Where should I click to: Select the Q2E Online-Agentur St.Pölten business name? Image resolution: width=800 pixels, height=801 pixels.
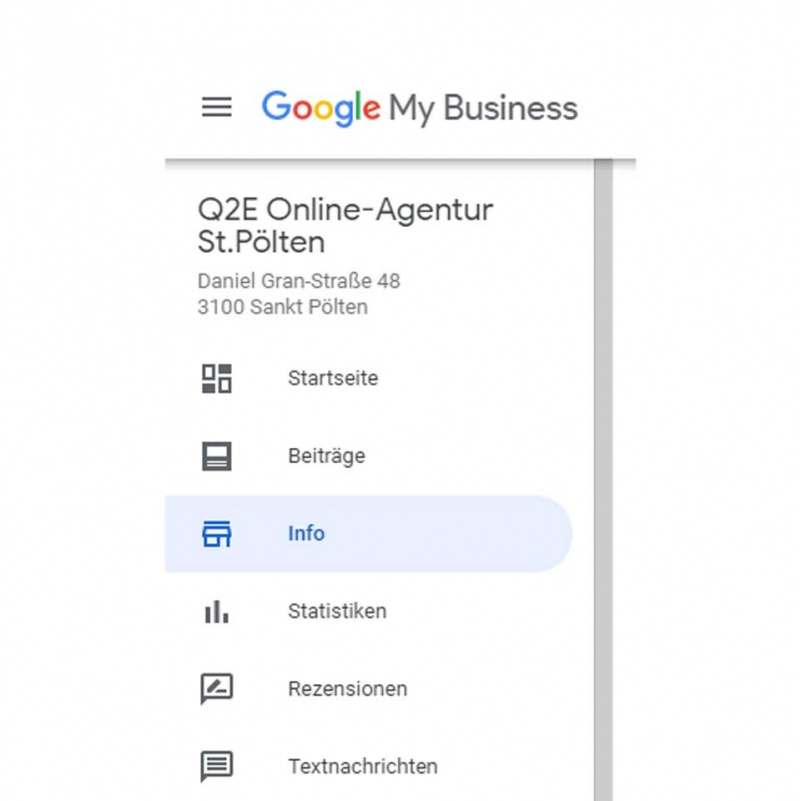[345, 225]
